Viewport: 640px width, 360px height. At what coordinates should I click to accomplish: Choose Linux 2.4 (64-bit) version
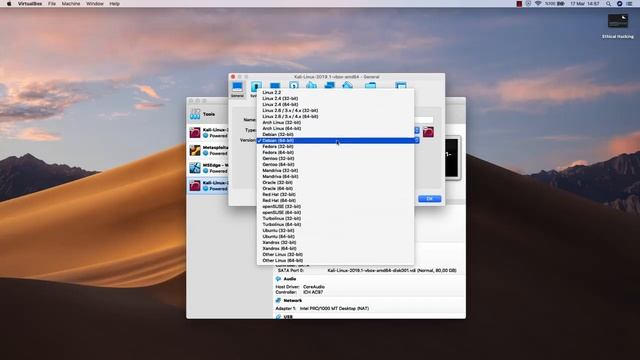(x=336, y=104)
